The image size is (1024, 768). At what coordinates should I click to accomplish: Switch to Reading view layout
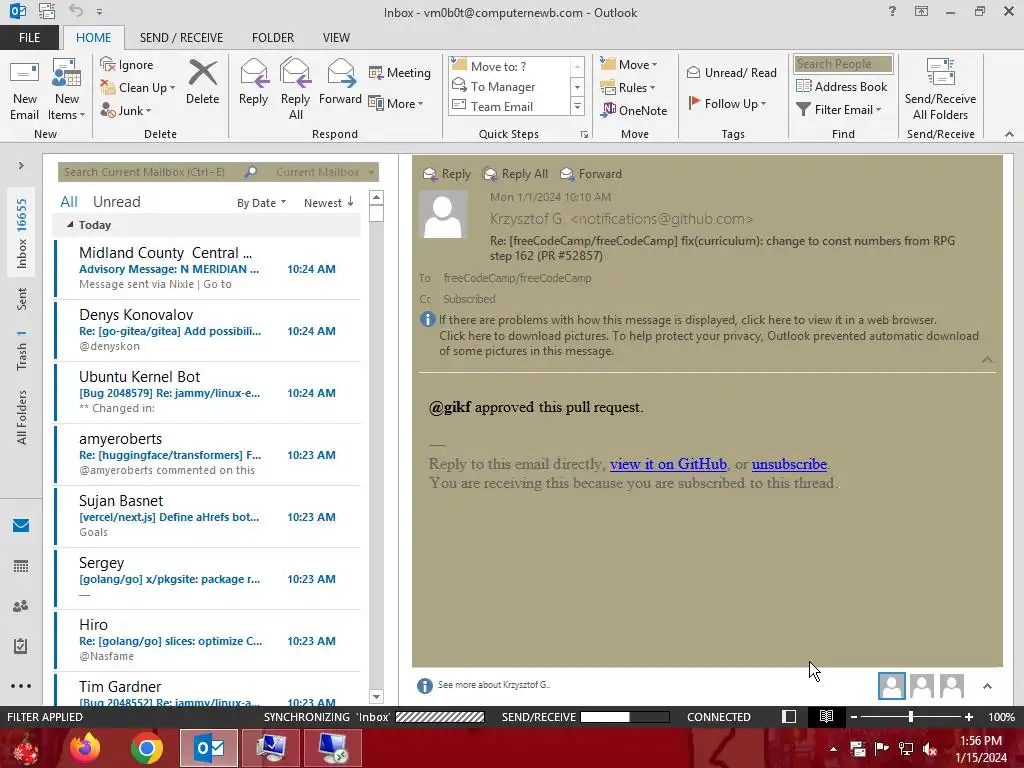(826, 716)
